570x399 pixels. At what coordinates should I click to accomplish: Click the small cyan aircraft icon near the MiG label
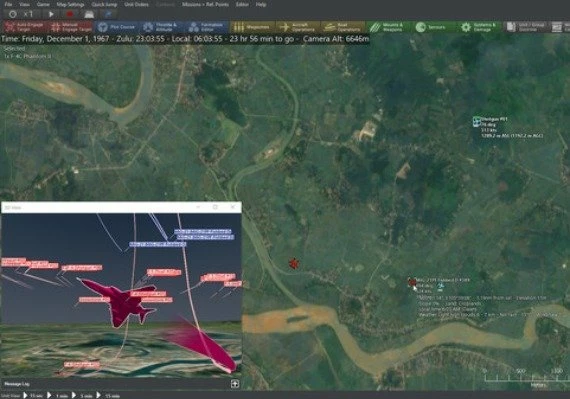click(x=441, y=287)
